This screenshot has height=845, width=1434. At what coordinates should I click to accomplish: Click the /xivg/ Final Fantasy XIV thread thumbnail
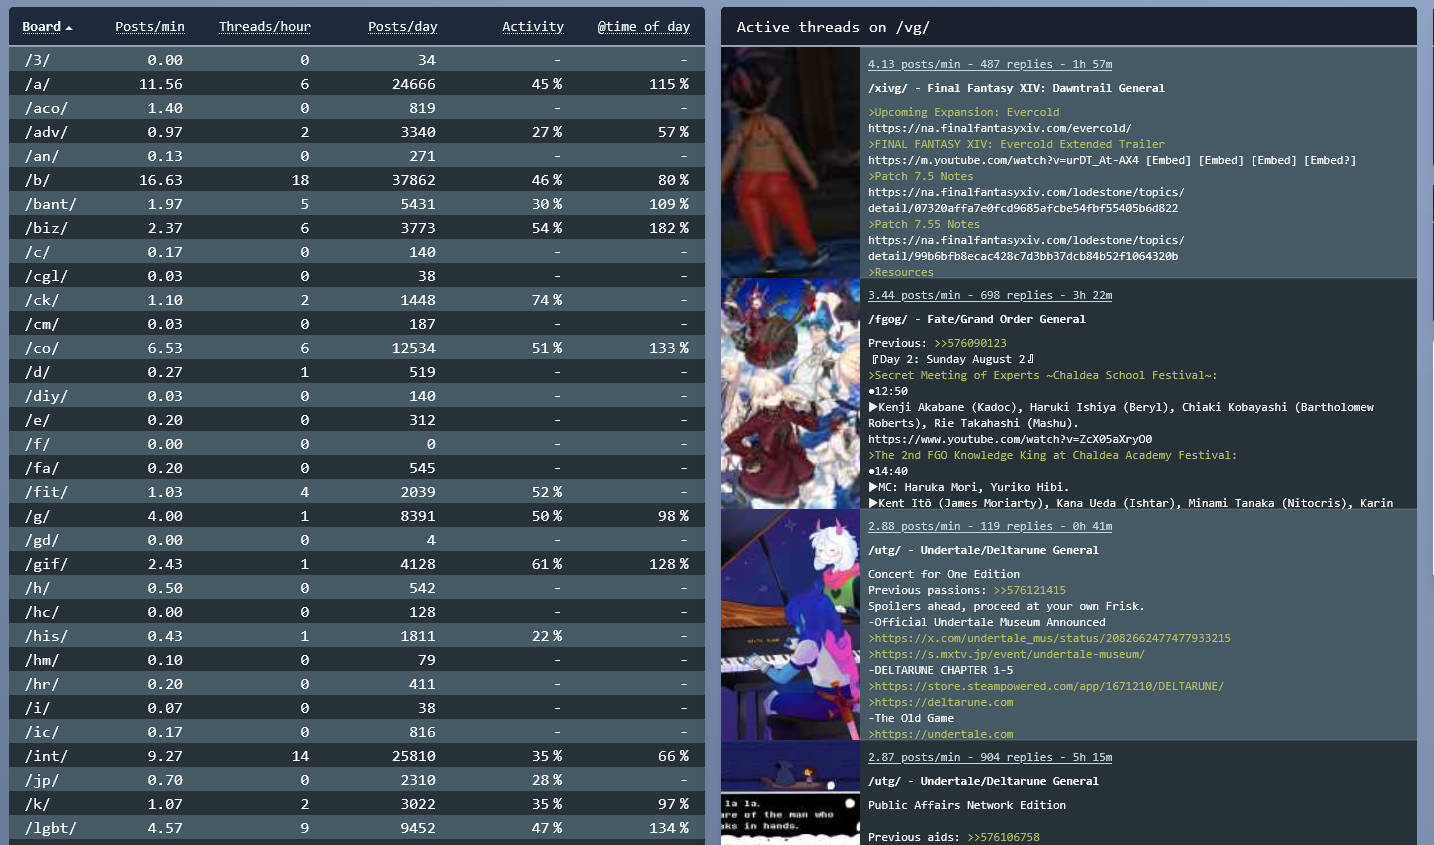[790, 163]
